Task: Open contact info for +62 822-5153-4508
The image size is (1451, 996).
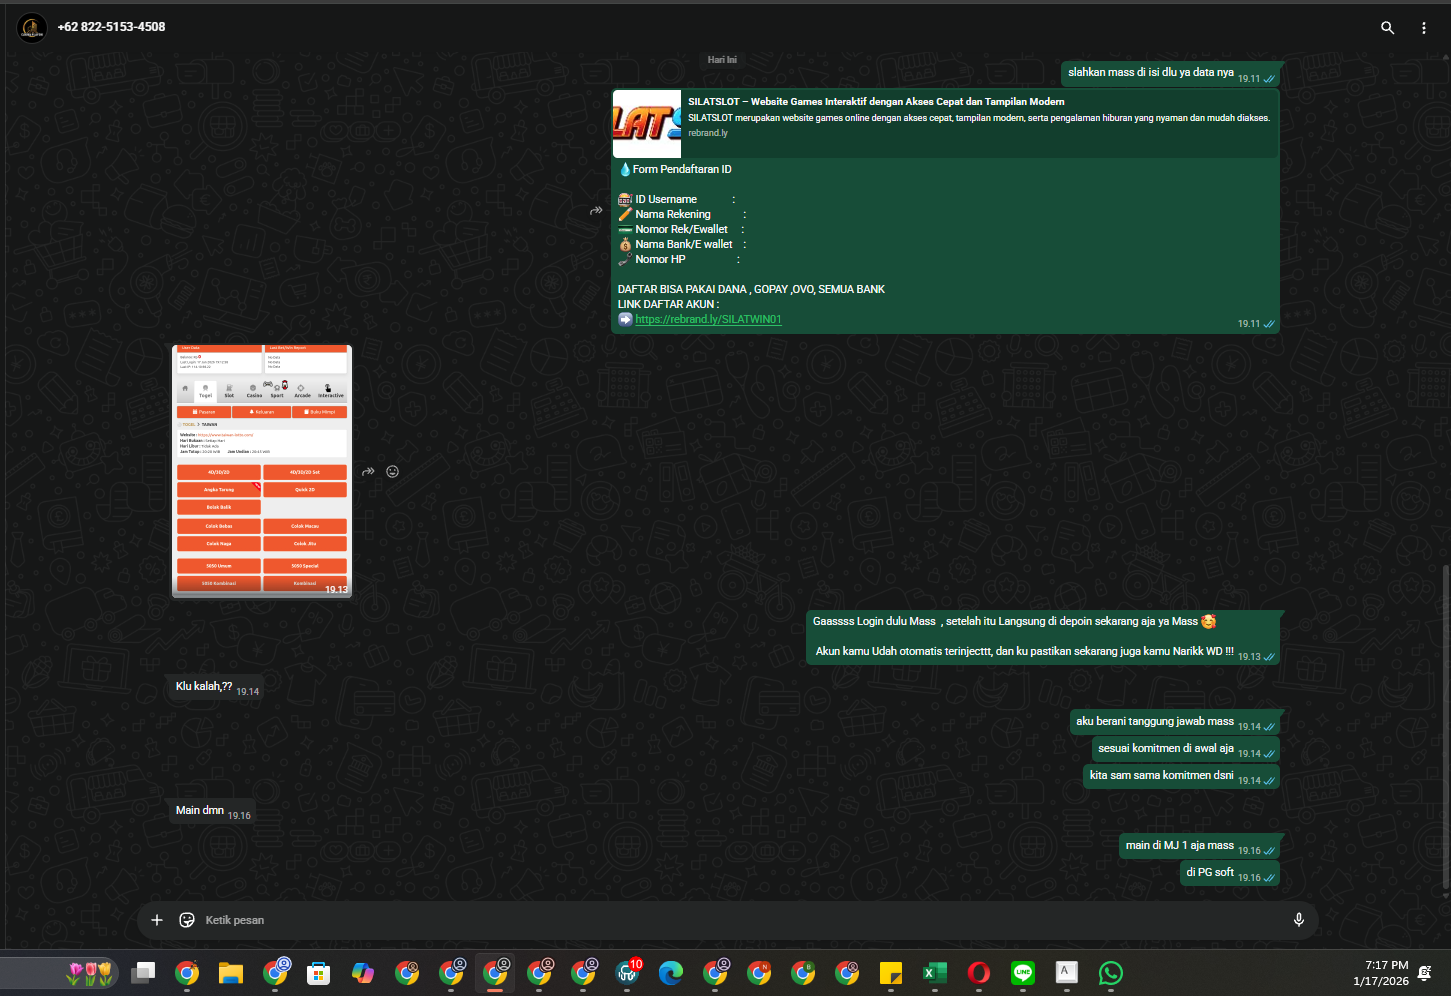Action: click(x=111, y=27)
